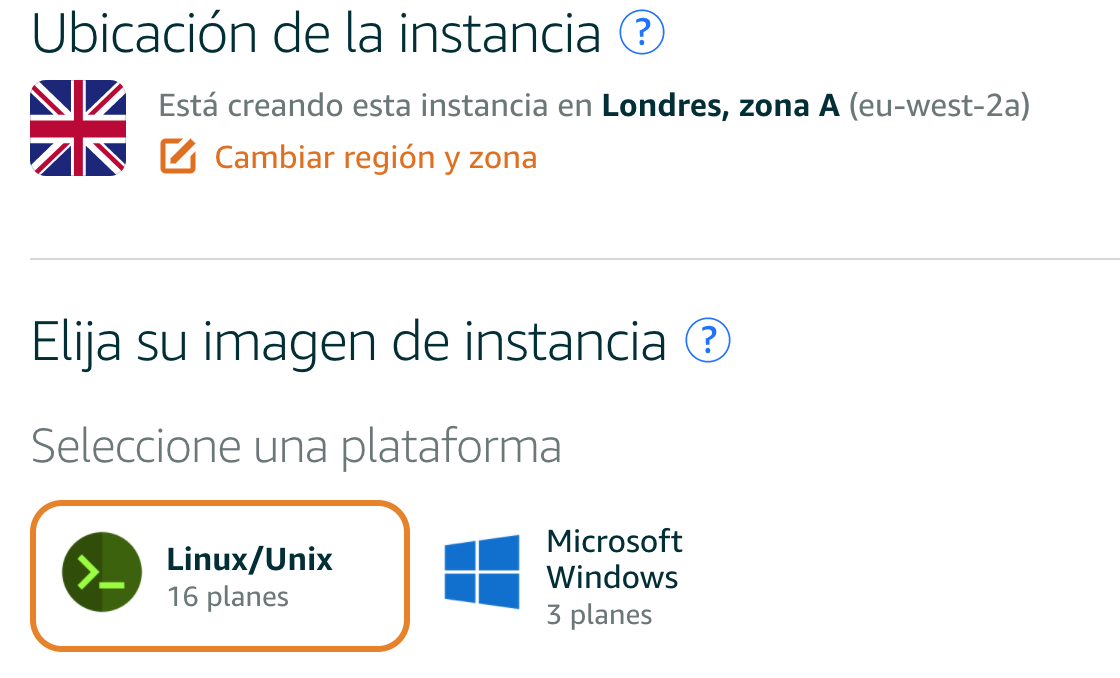This screenshot has height=678, width=1120.
Task: Click the United Kingdom flag icon
Action: pos(78,128)
